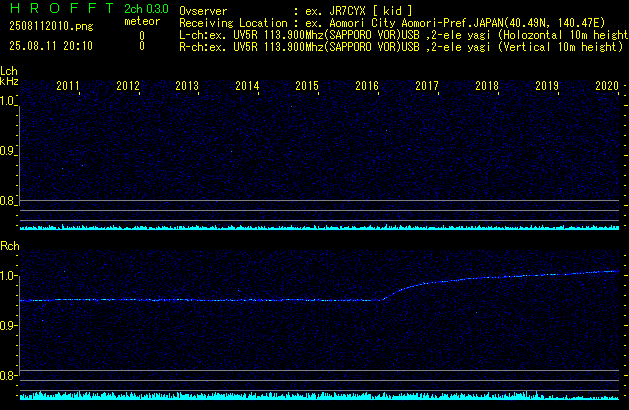Image resolution: width=629 pixels, height=410 pixels.
Task: Click time marker 2013
Action: [x=187, y=86]
